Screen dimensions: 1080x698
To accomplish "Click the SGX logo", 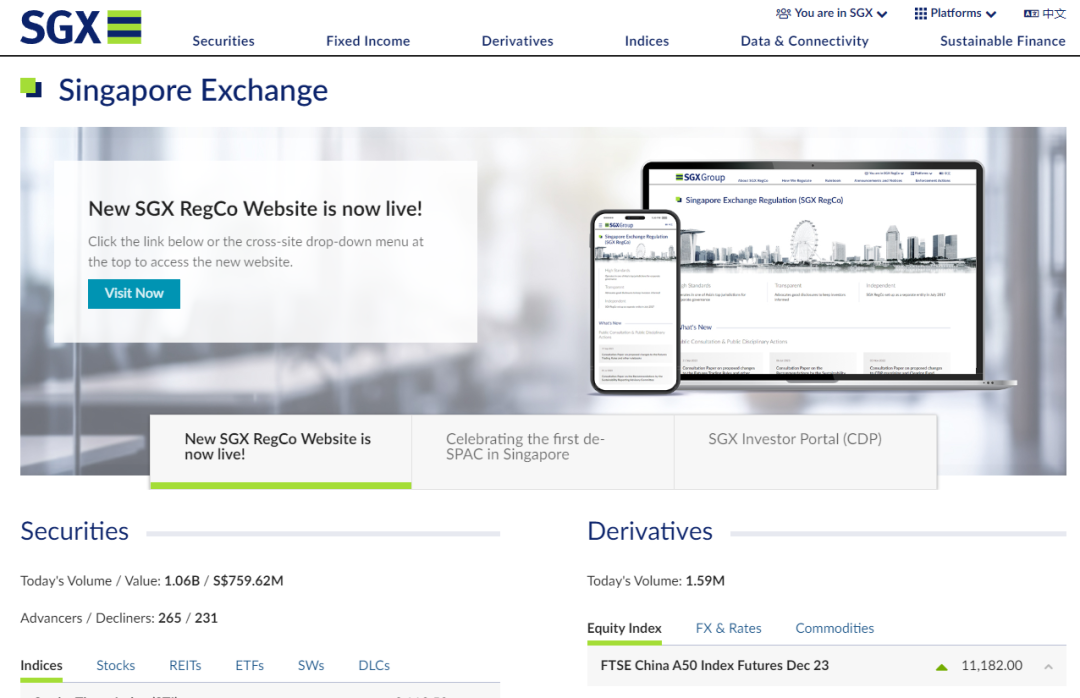I will (x=81, y=28).
